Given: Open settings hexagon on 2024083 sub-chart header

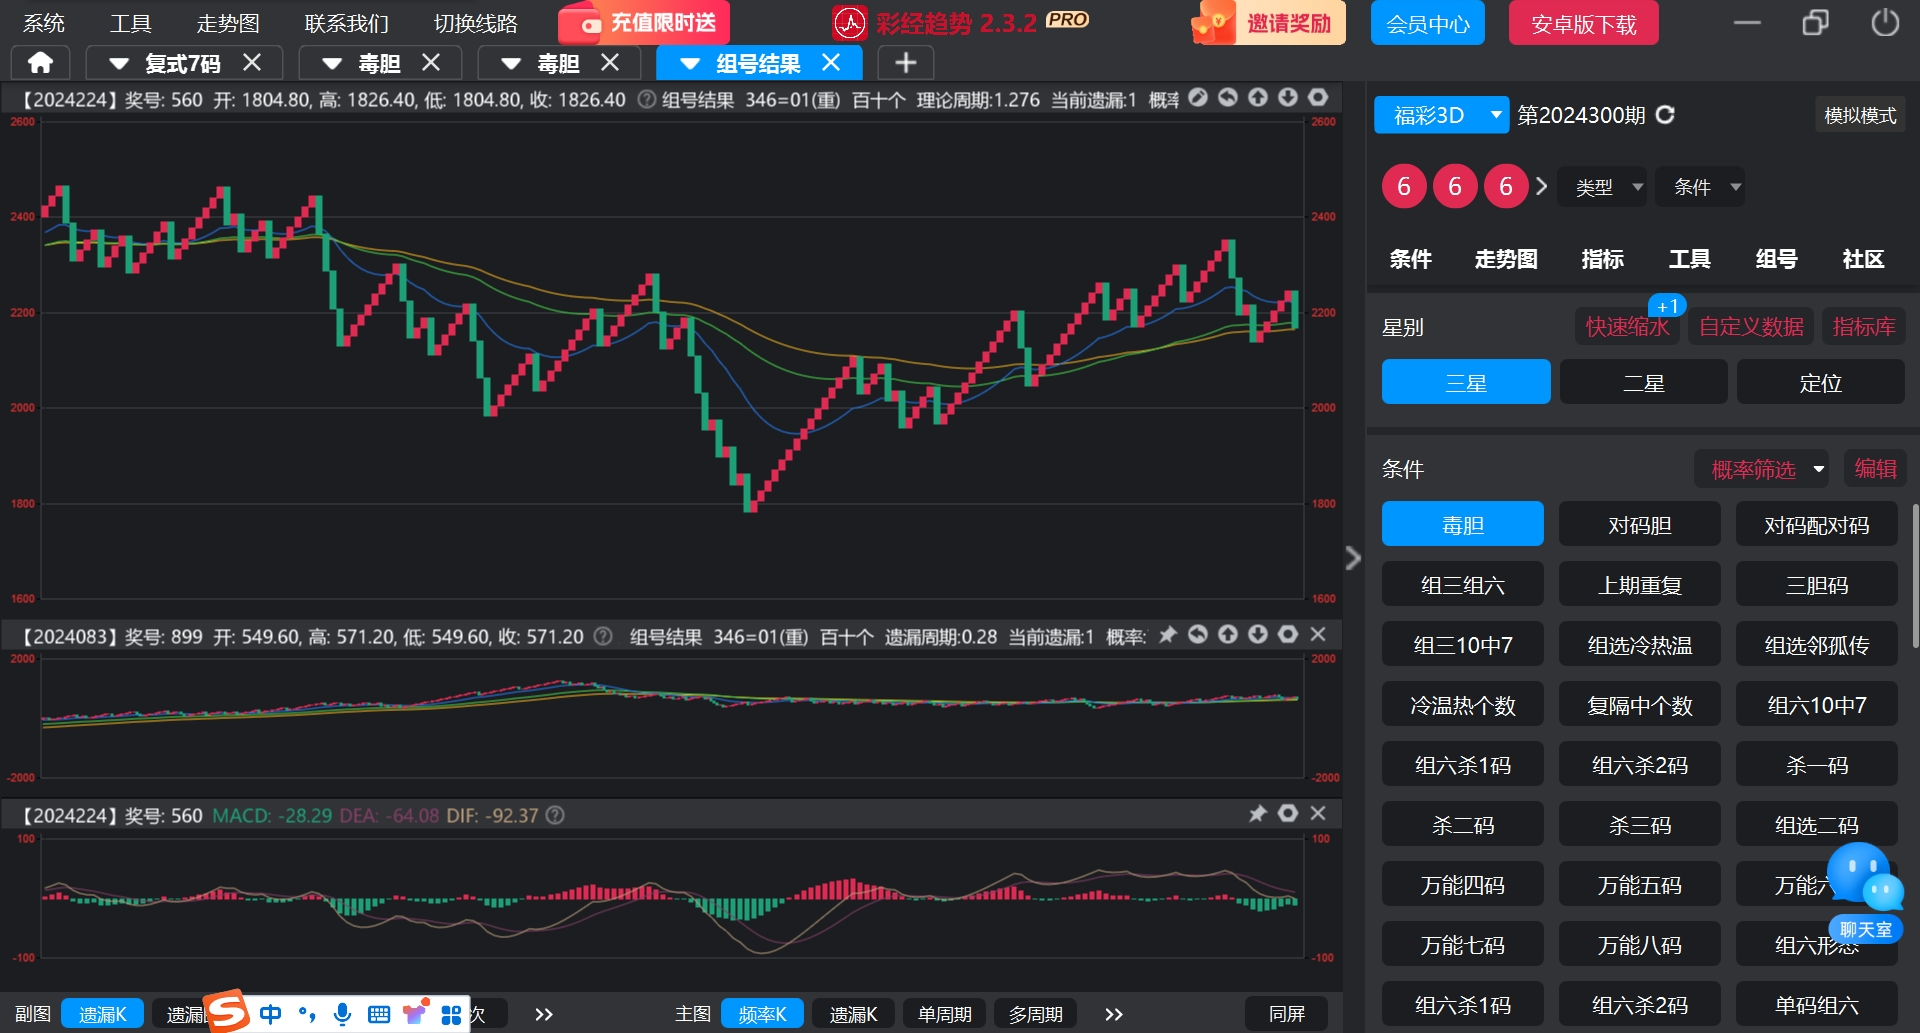Looking at the screenshot, I should [1288, 635].
